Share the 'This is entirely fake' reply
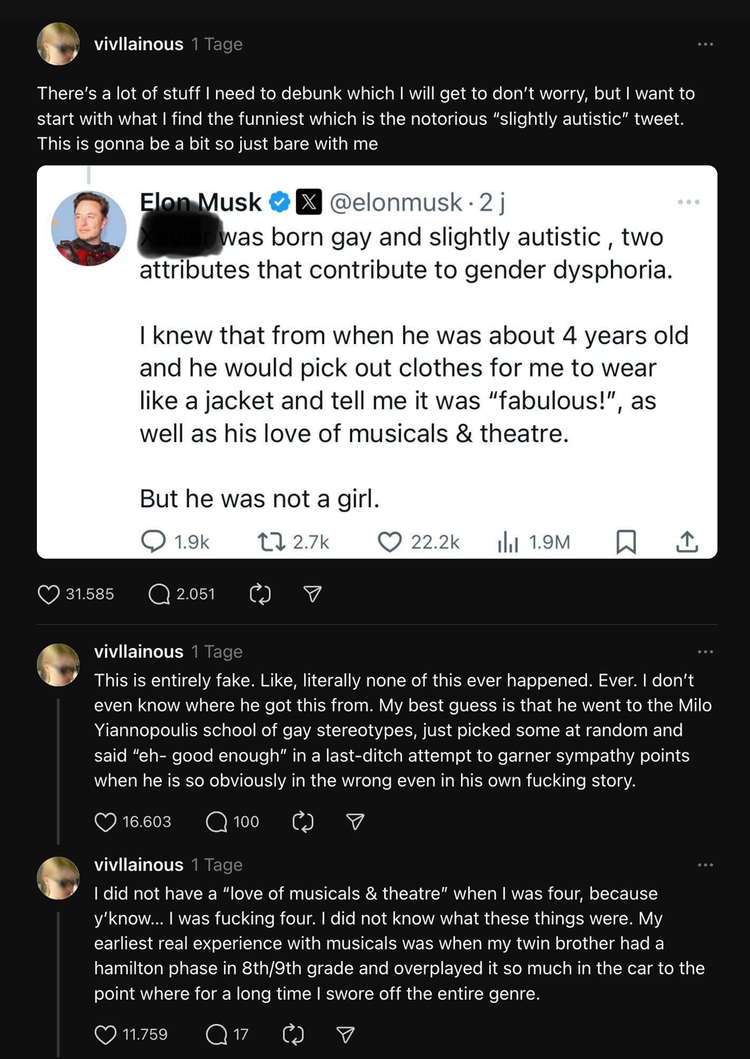The height and width of the screenshot is (1059, 750). click(354, 822)
